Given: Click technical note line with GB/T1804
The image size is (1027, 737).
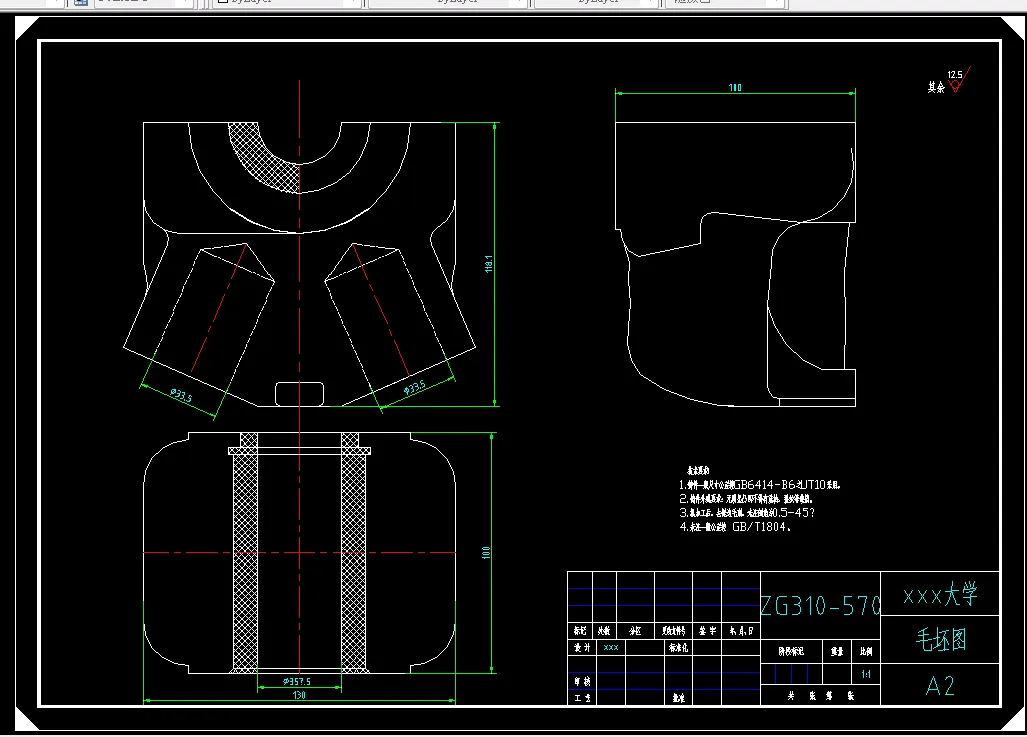Looking at the screenshot, I should pyautogui.click(x=735, y=527).
